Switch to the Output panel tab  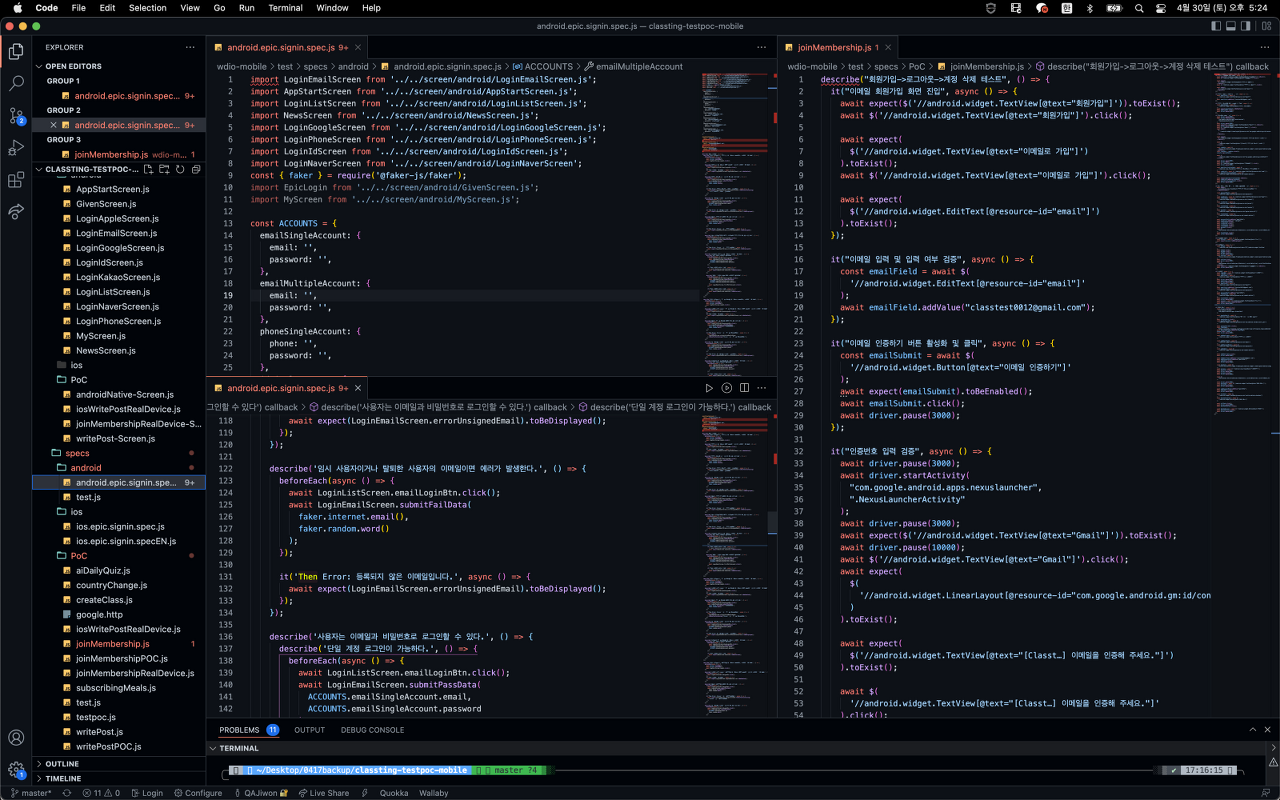pyautogui.click(x=309, y=730)
